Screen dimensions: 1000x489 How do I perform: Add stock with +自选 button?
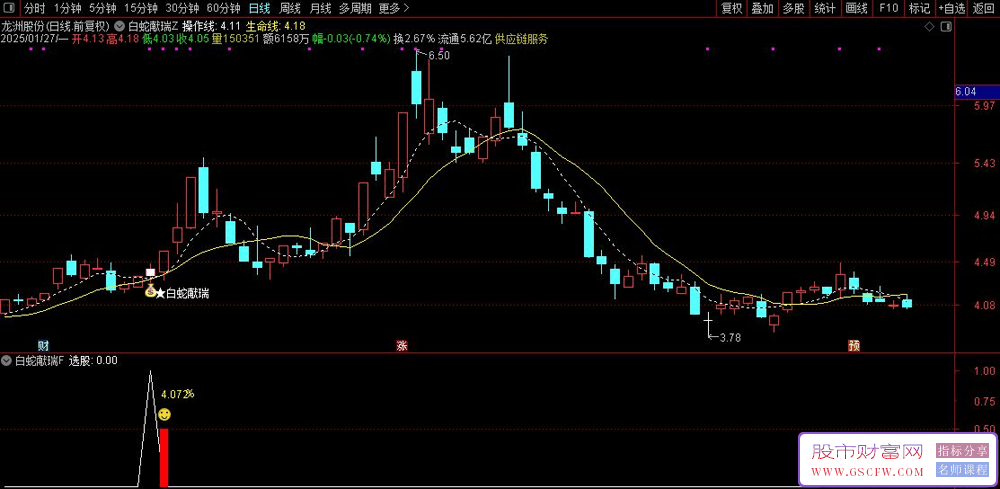[x=952, y=8]
